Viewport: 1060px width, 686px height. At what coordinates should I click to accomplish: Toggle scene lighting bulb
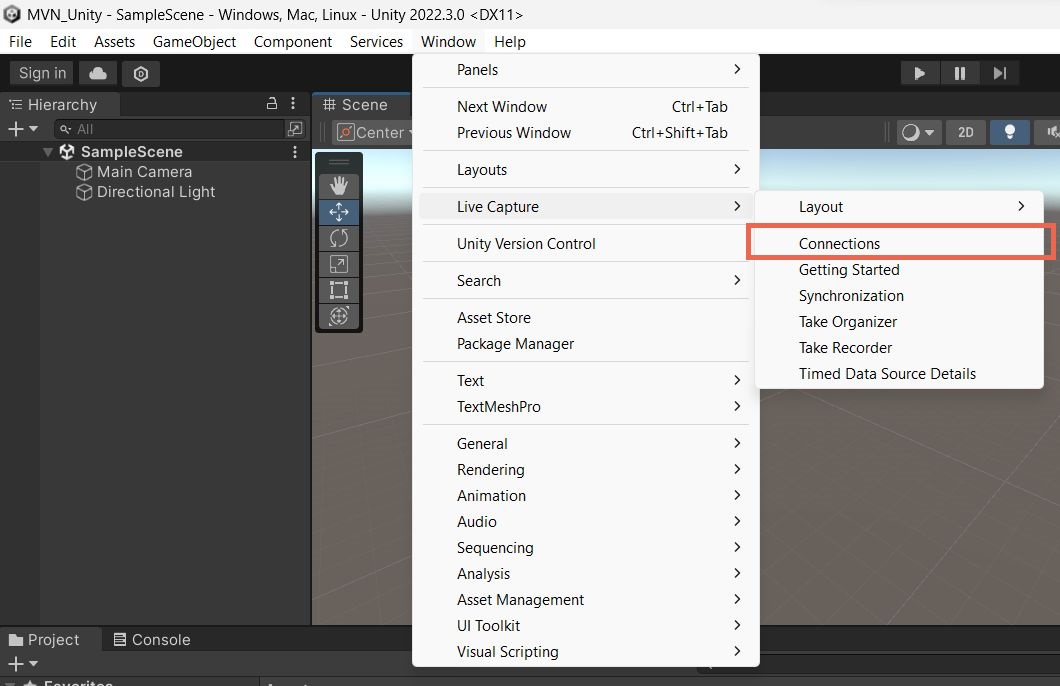coord(1009,131)
